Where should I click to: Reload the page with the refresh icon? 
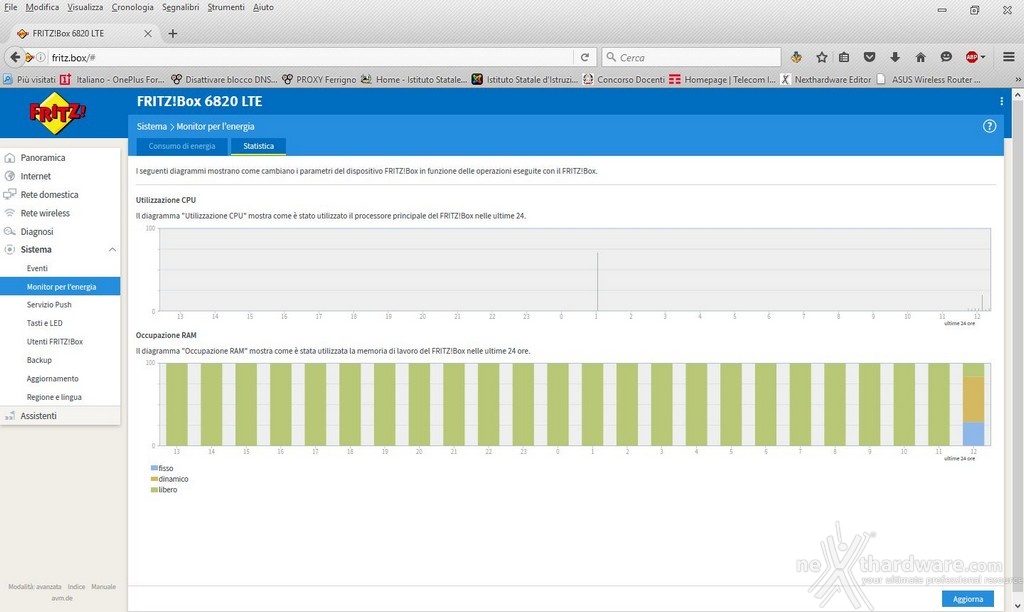point(584,57)
